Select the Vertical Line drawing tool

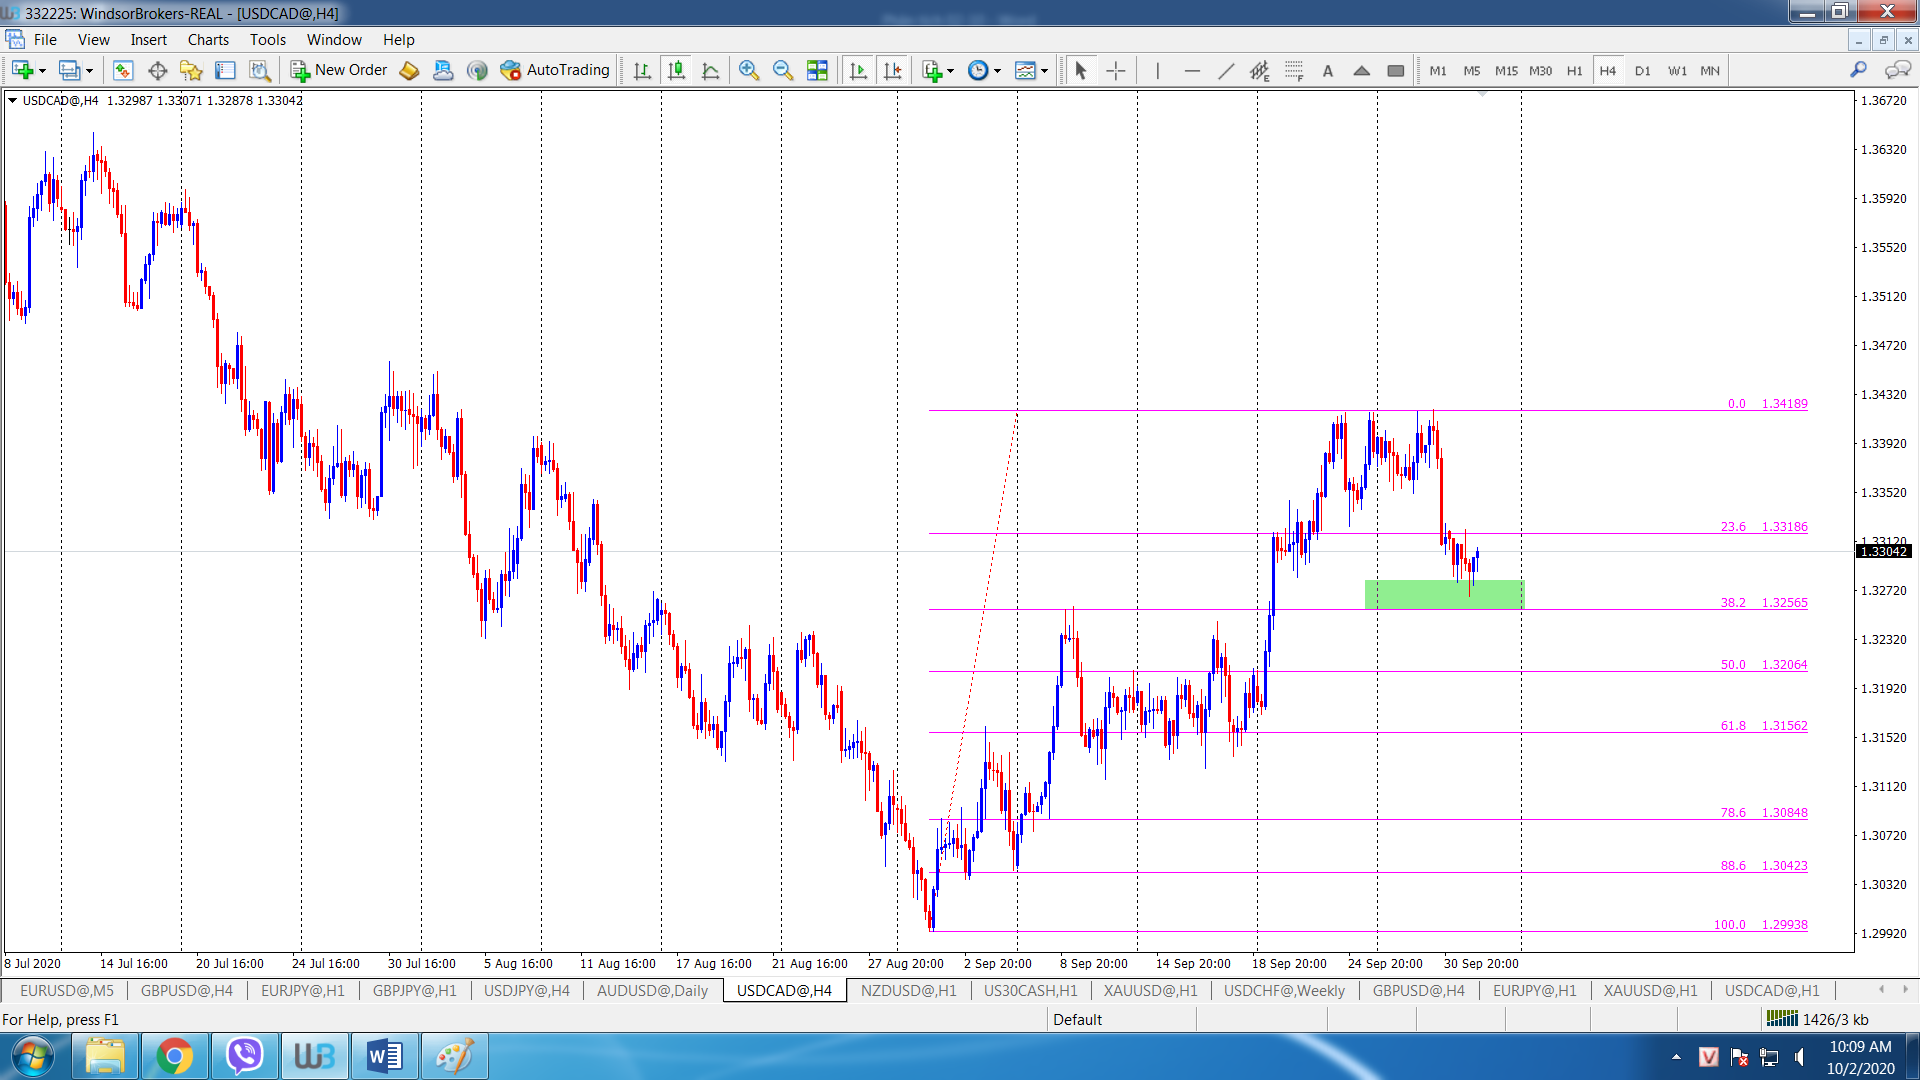click(x=1157, y=70)
